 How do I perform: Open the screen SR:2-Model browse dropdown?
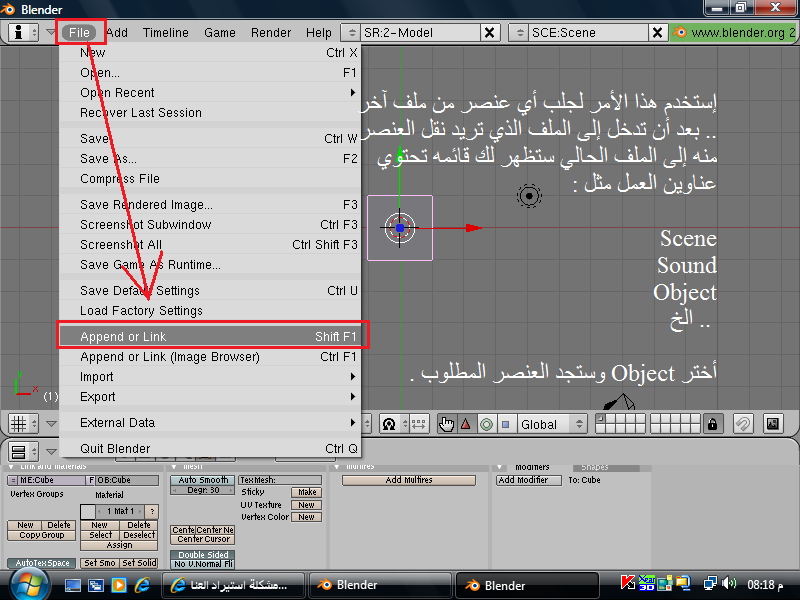pyautogui.click(x=352, y=33)
